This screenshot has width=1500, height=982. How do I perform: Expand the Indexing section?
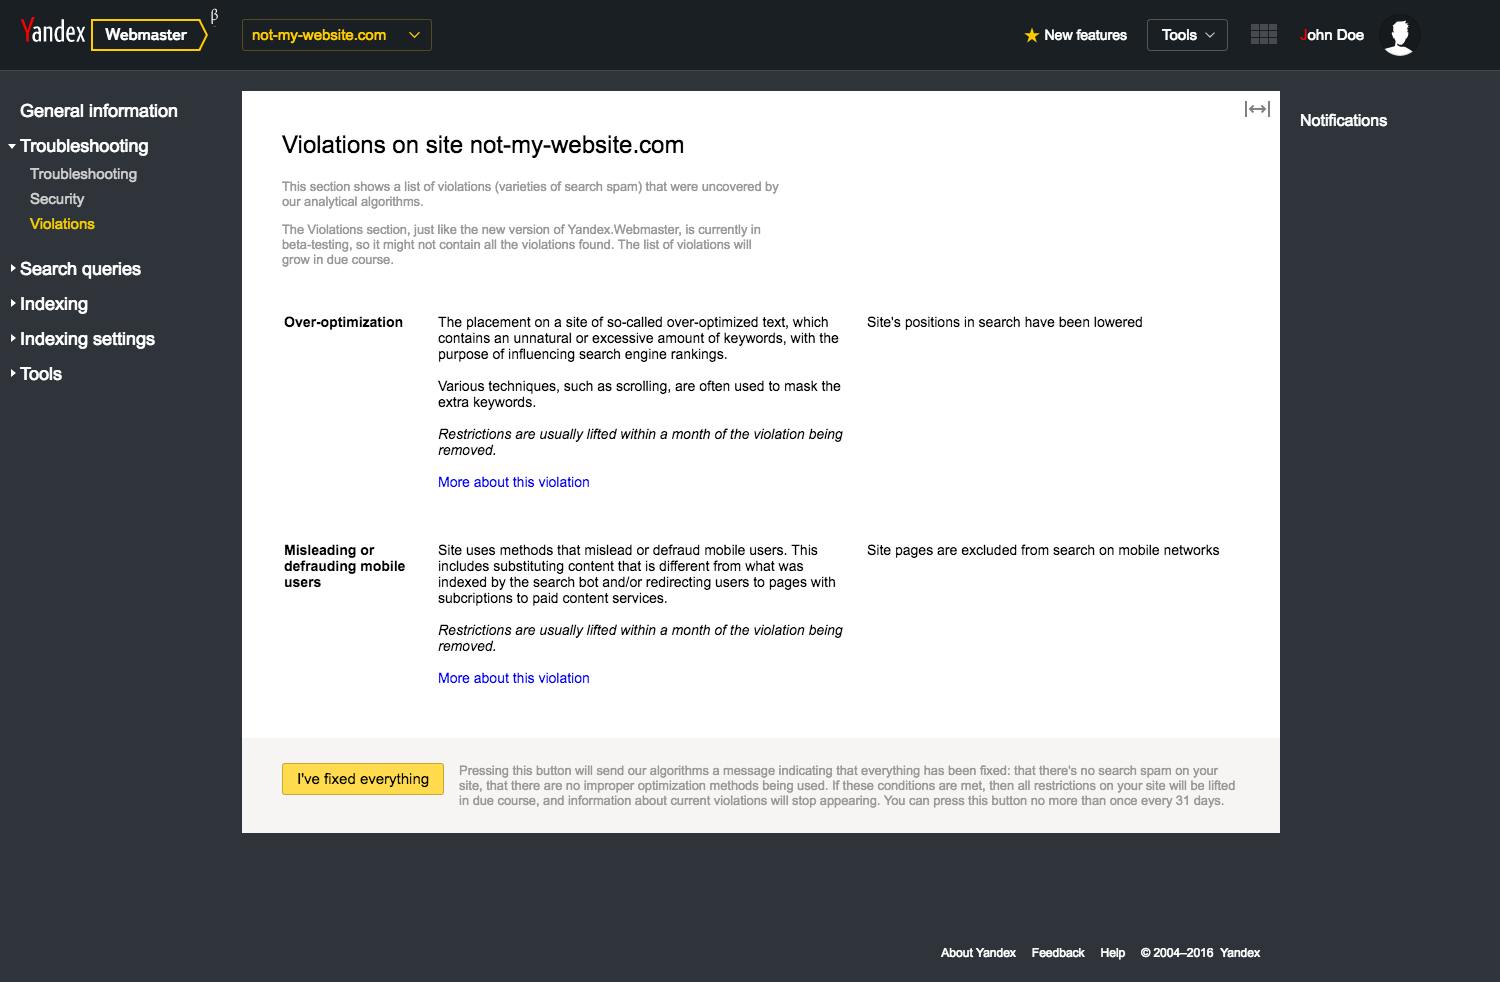coord(54,304)
